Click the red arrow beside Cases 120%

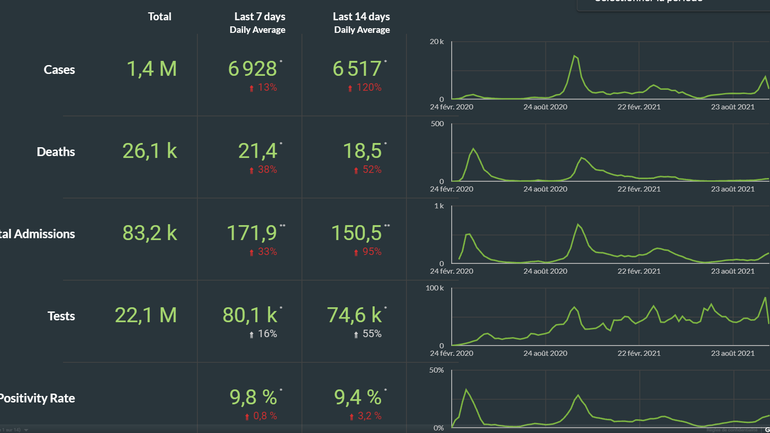click(350, 88)
